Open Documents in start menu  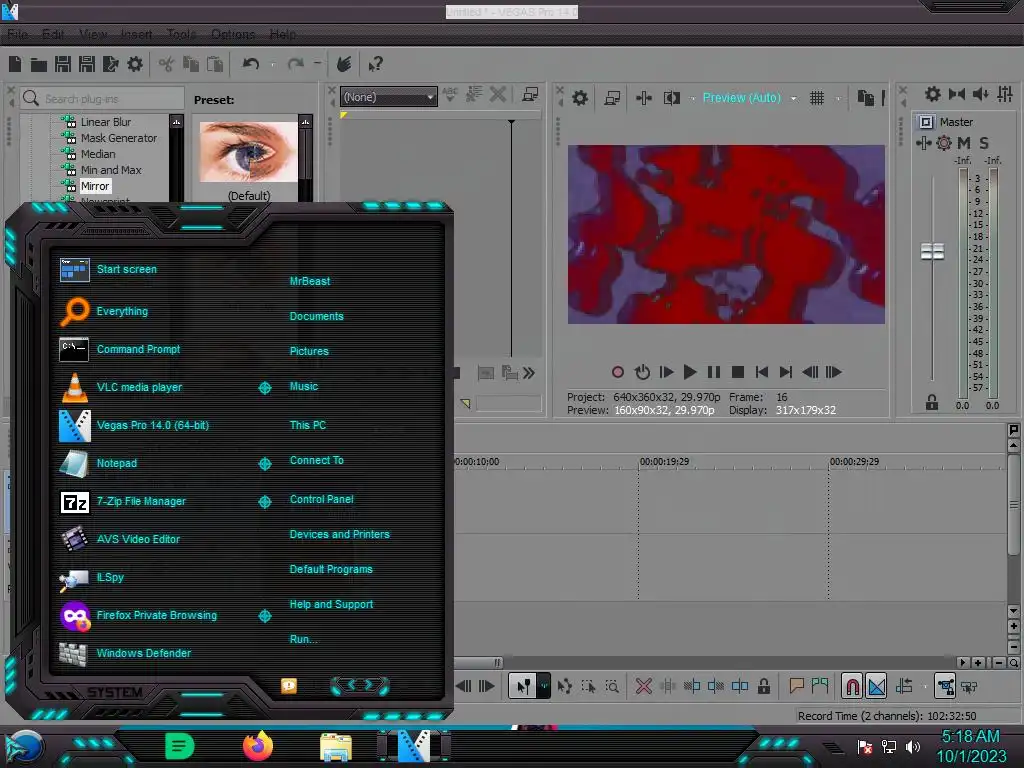(x=316, y=316)
